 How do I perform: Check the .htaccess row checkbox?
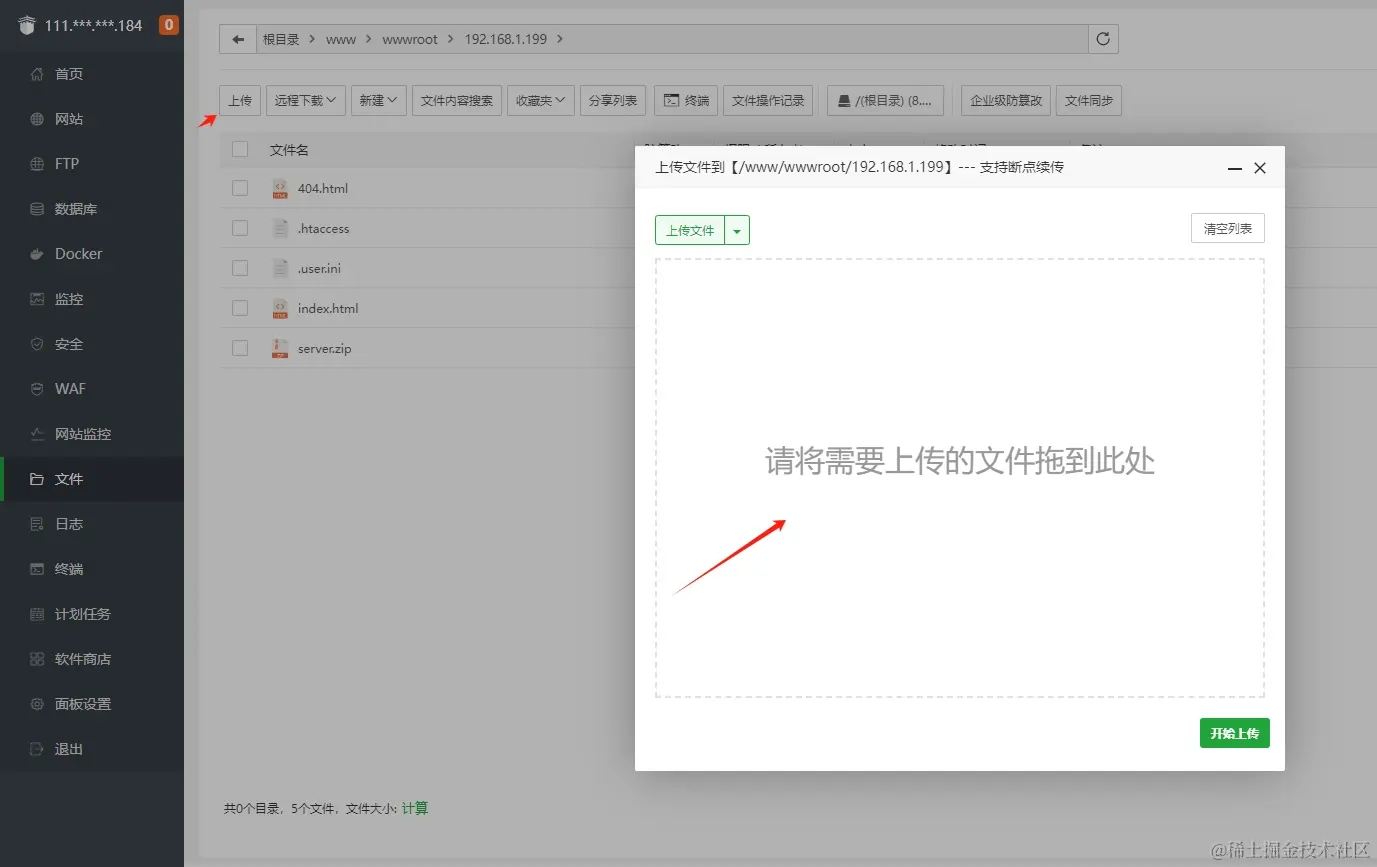tap(240, 228)
